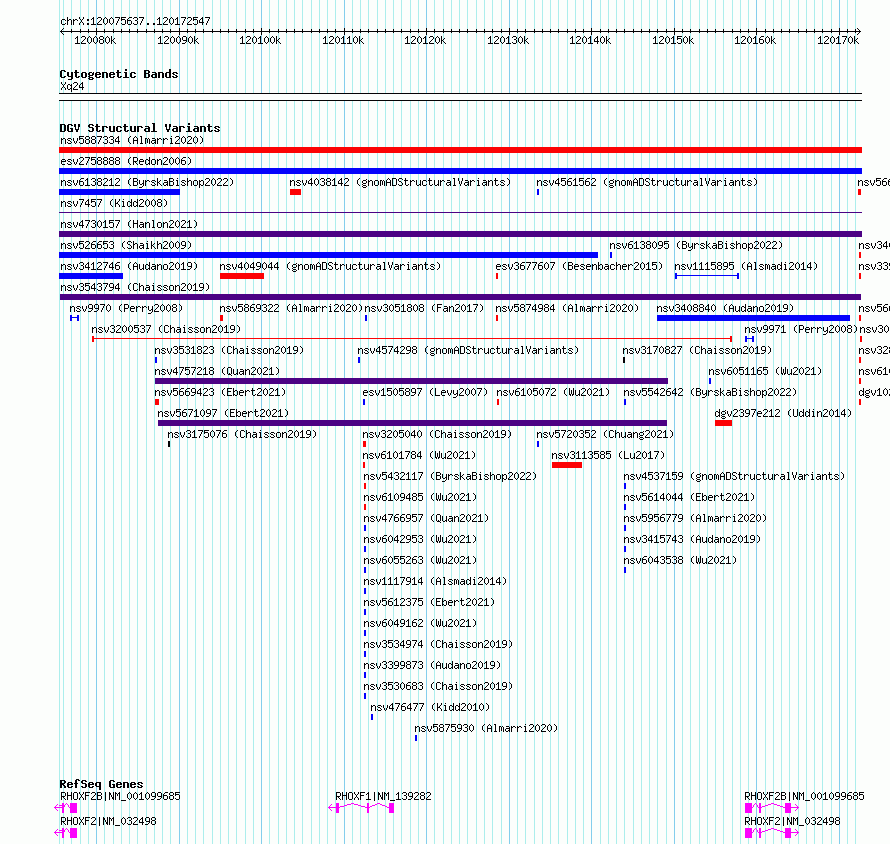Click the nsv7457 (Kidd2008) label
Image resolution: width=890 pixels, height=844 pixels.
[114, 203]
